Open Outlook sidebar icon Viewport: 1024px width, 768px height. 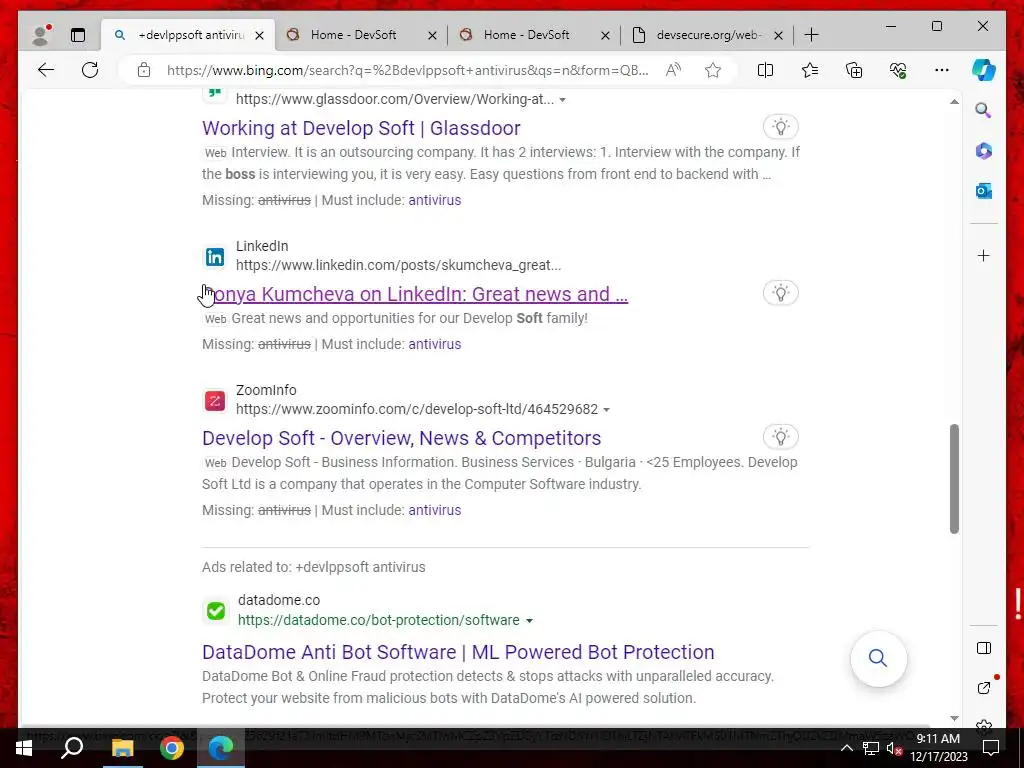[984, 191]
